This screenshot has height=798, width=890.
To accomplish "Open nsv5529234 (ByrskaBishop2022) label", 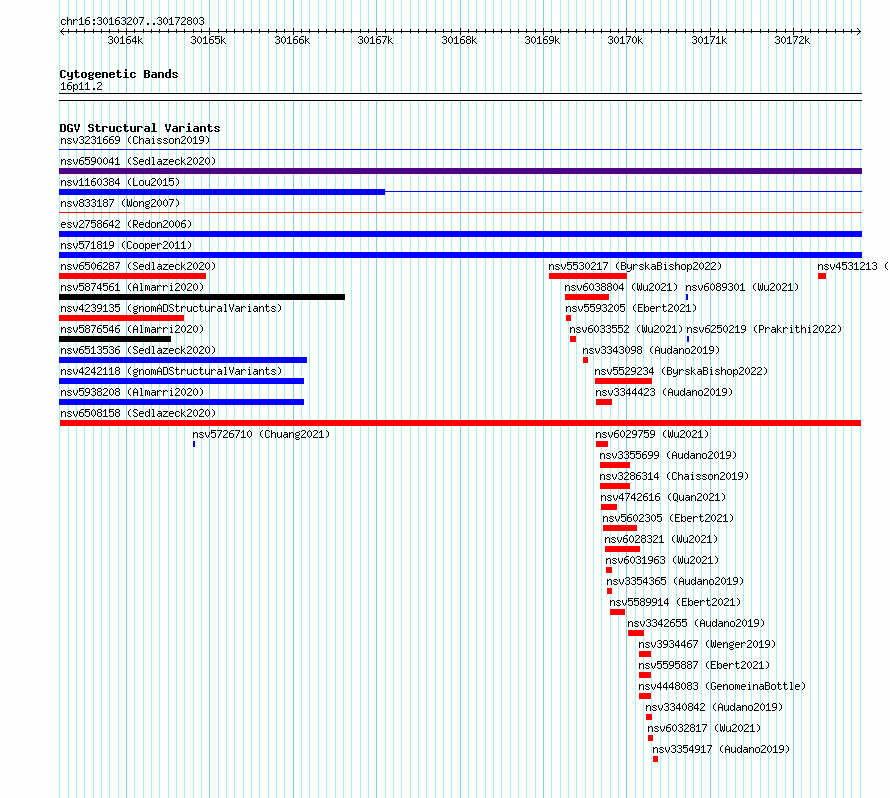I will pos(681,371).
